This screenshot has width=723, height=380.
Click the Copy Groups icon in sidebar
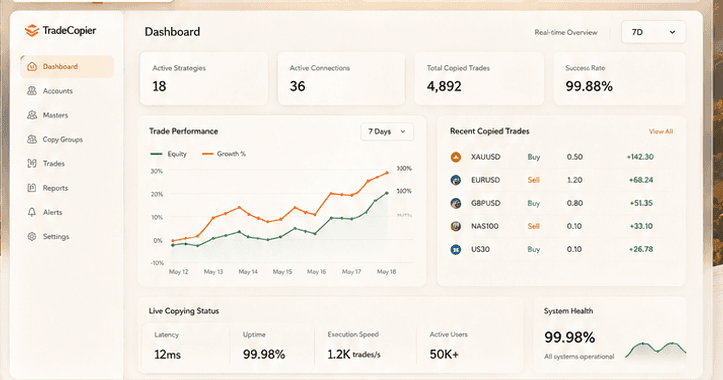(x=32, y=139)
